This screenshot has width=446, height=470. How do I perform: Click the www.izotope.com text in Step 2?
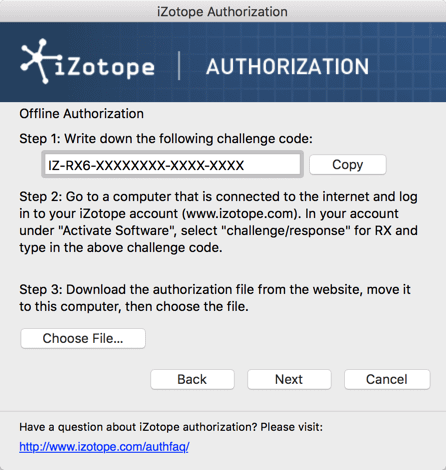tap(240, 214)
